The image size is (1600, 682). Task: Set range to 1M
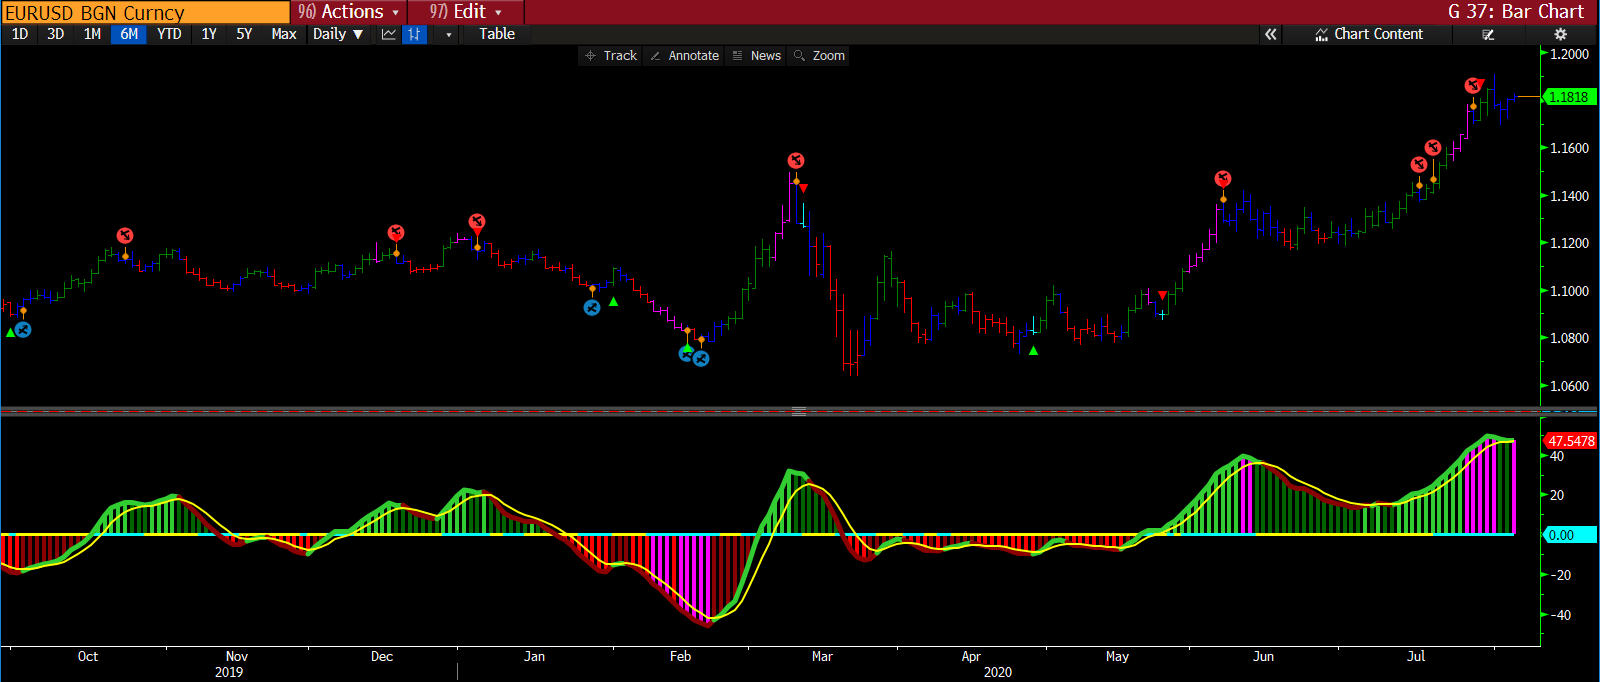[92, 34]
